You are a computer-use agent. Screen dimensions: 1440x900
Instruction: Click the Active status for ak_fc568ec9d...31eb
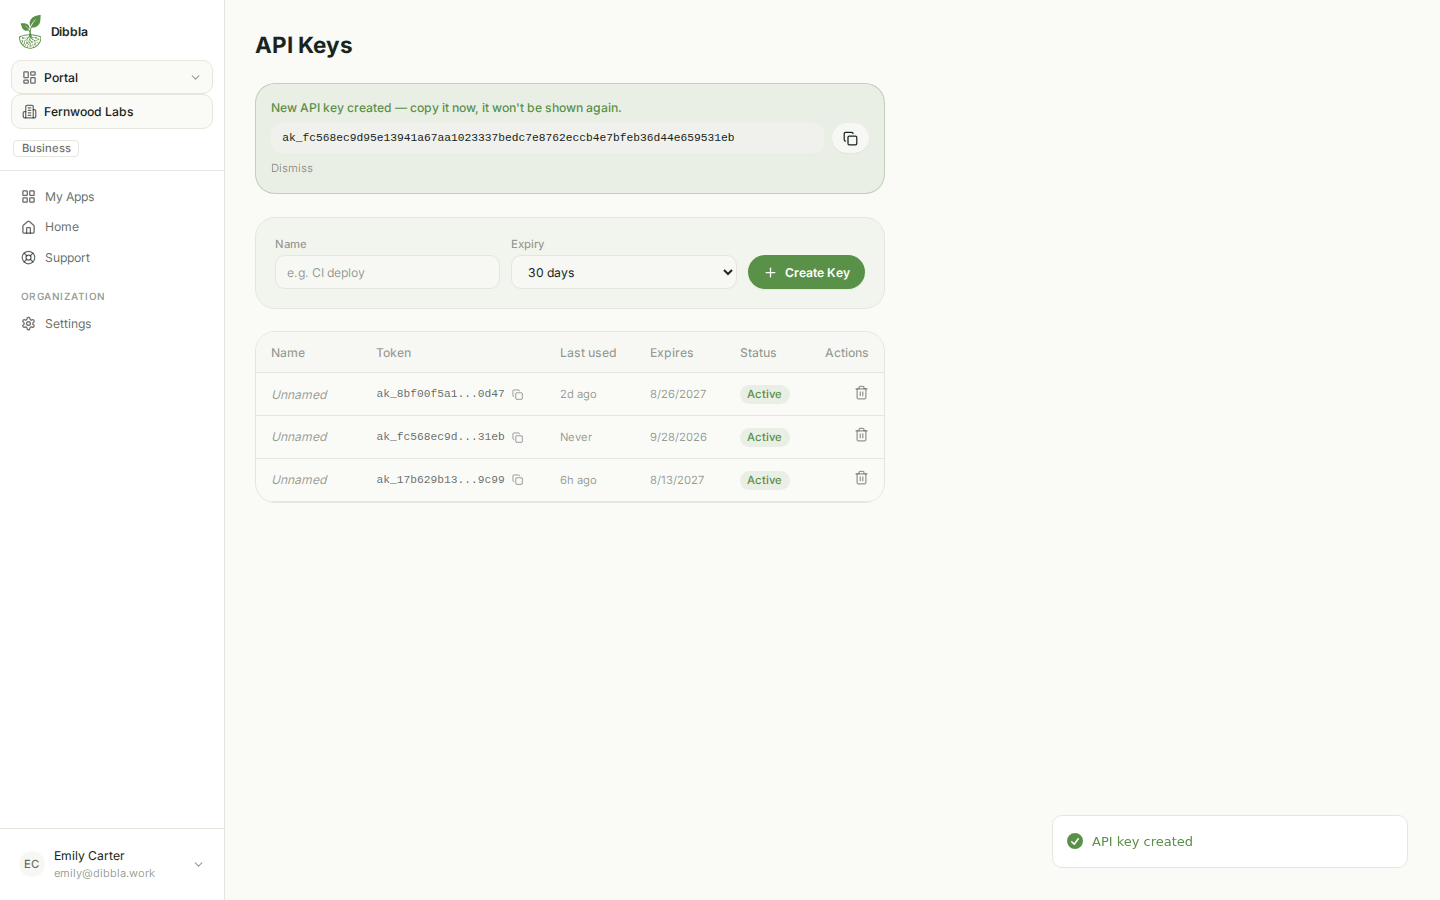pyautogui.click(x=764, y=437)
